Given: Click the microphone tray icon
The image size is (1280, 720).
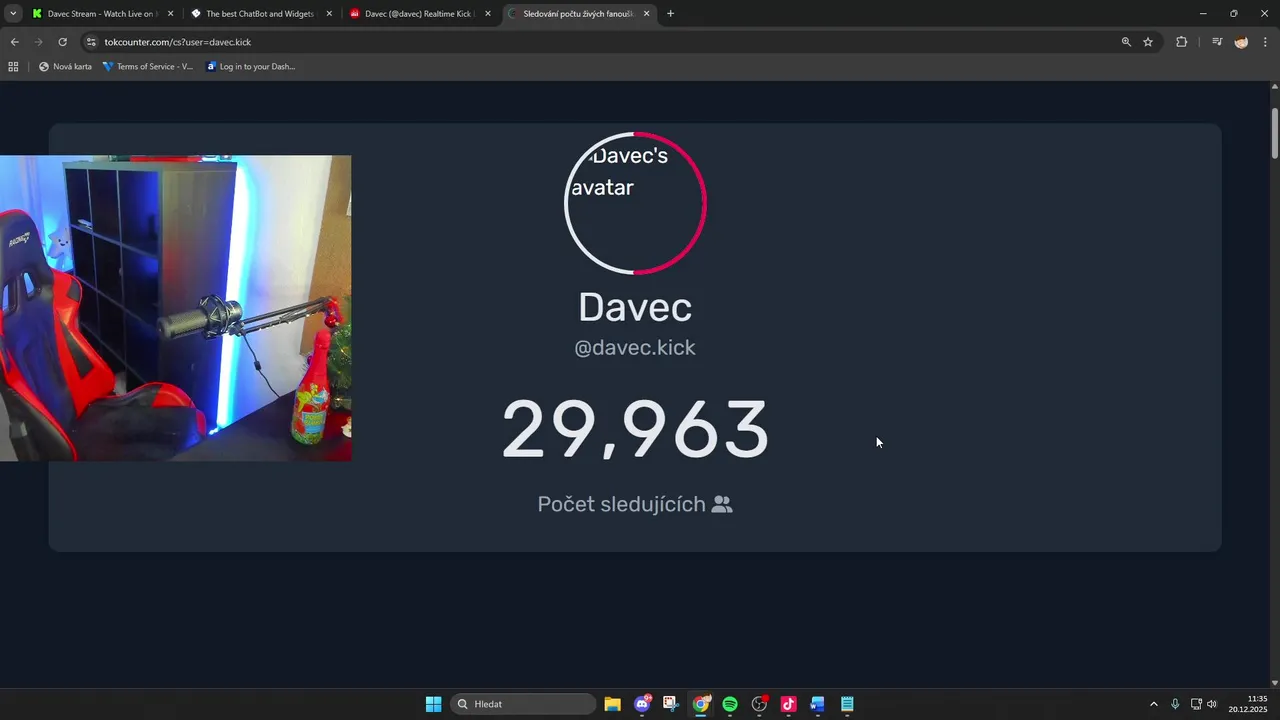Looking at the screenshot, I should 1175,704.
